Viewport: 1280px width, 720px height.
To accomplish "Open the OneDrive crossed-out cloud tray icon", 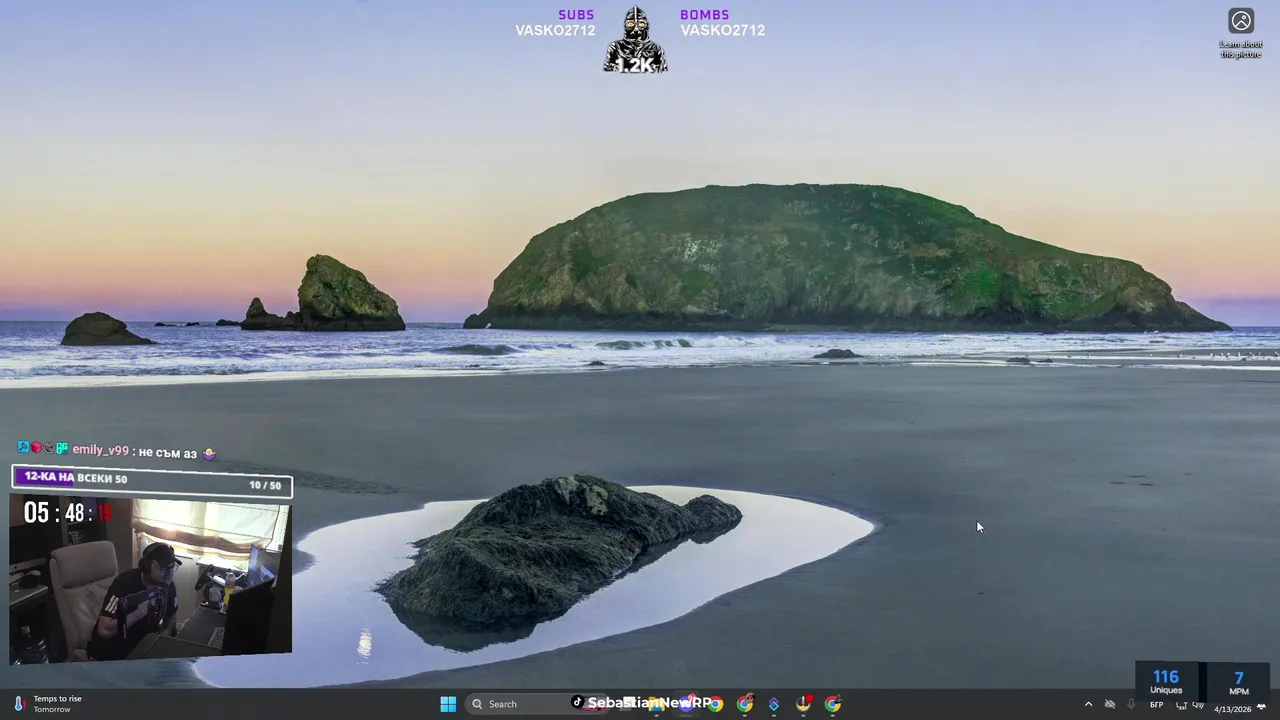I will [1110, 704].
